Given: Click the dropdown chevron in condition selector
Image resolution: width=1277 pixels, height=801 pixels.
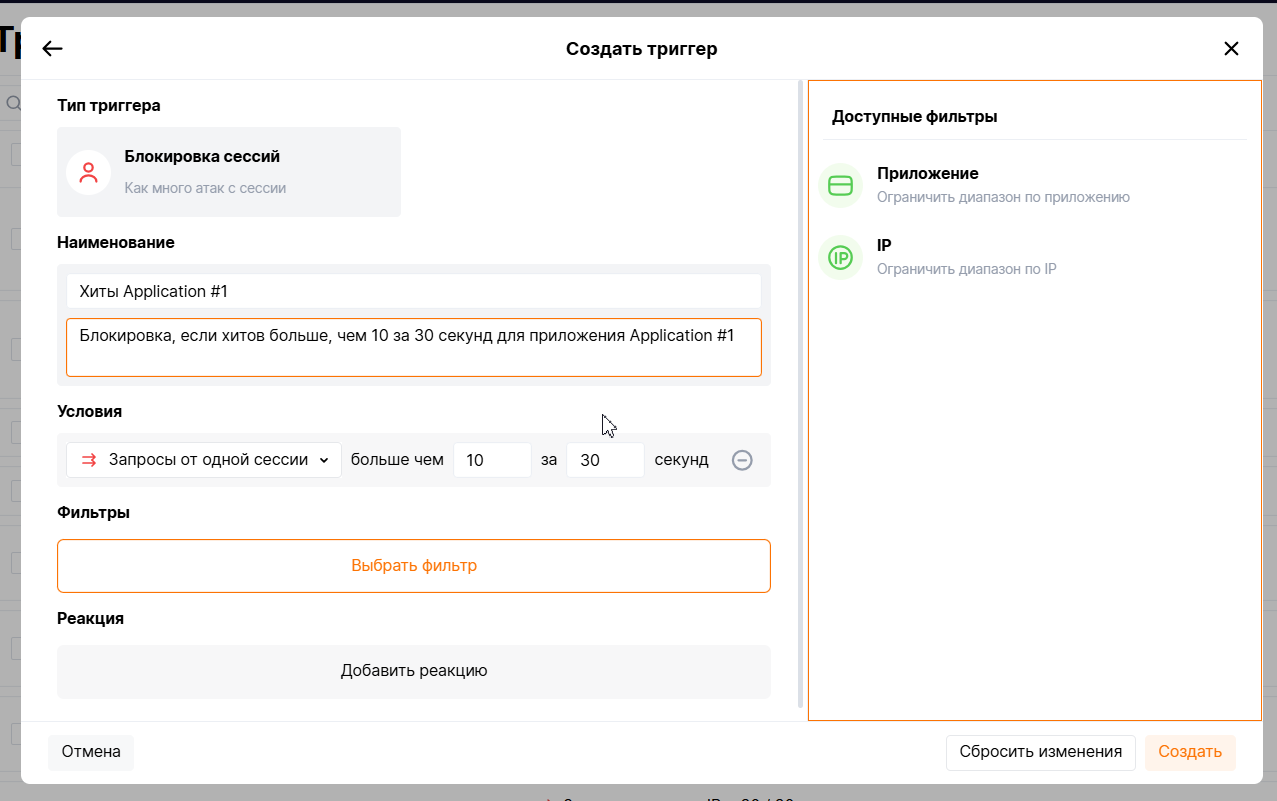Looking at the screenshot, I should click(323, 460).
